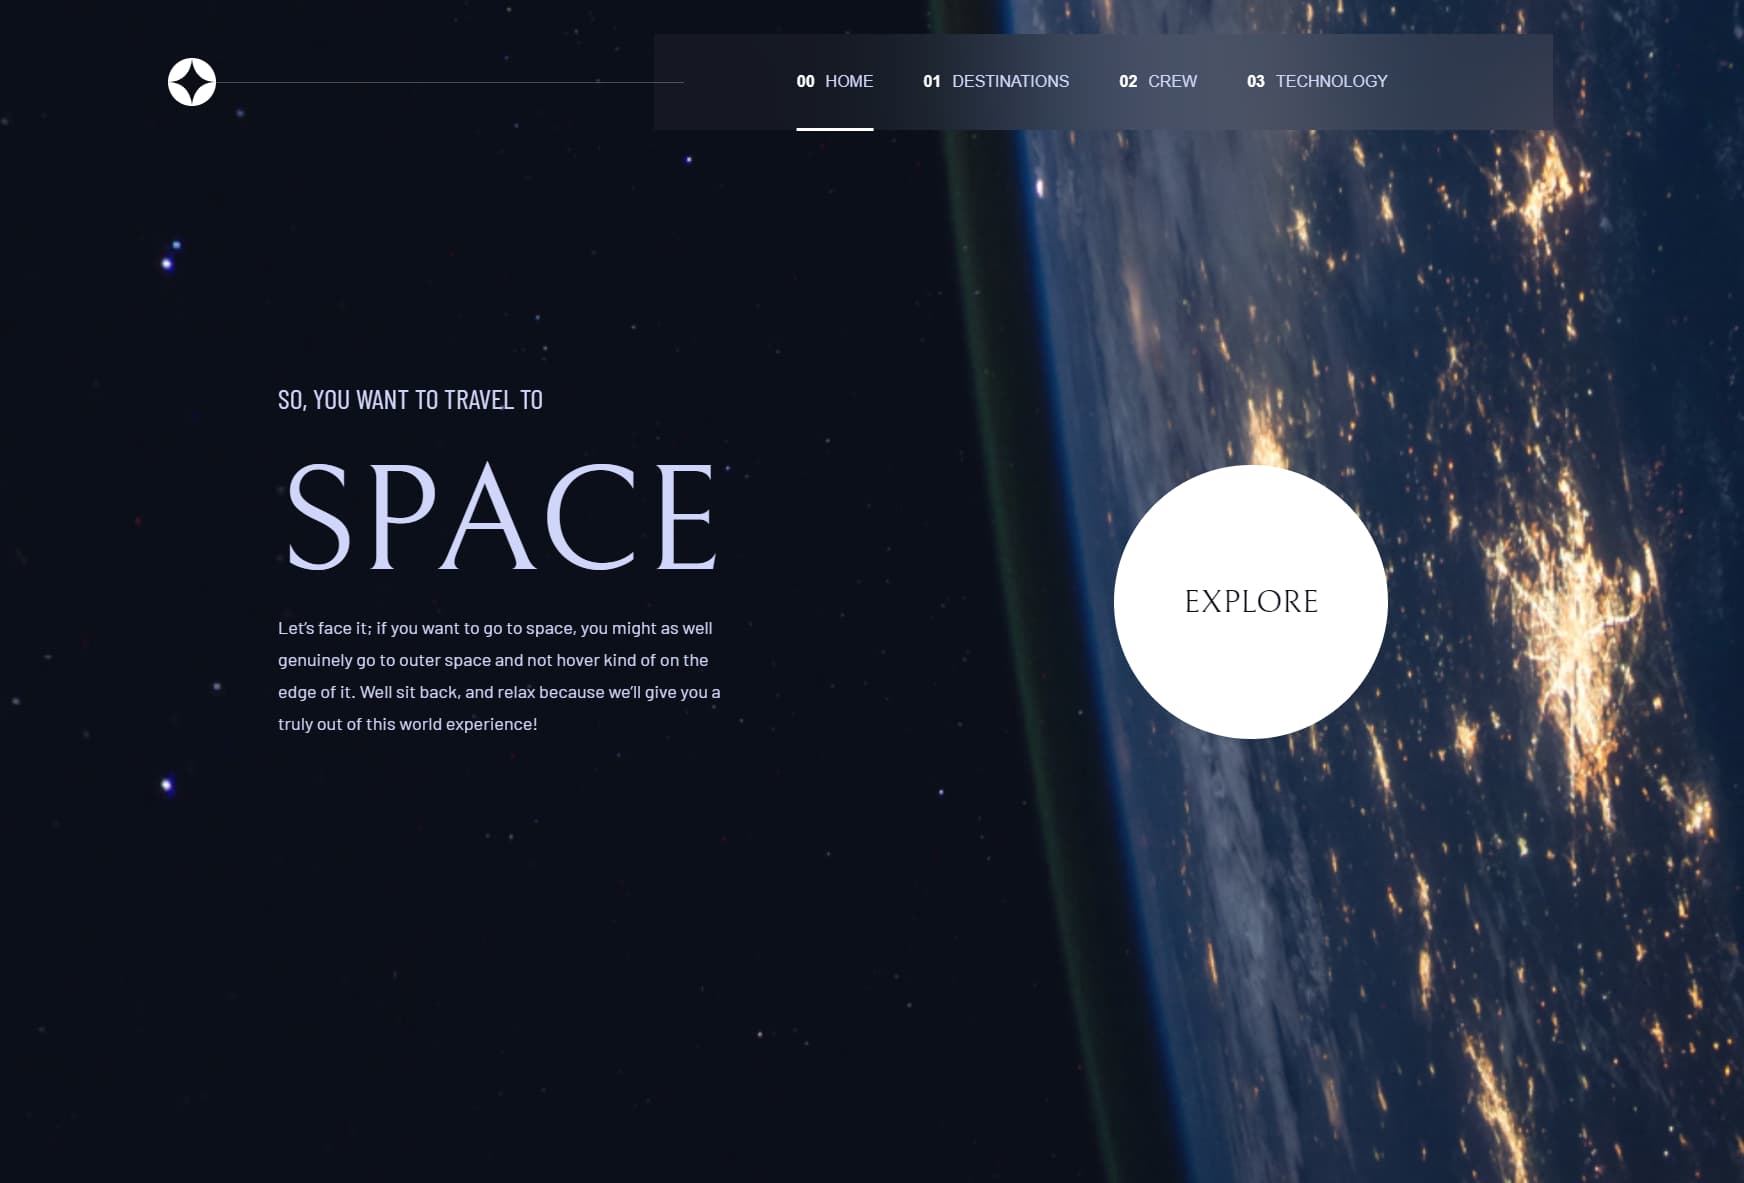Open the 00 Home nav tab
This screenshot has width=1744, height=1183.
[x=835, y=82]
